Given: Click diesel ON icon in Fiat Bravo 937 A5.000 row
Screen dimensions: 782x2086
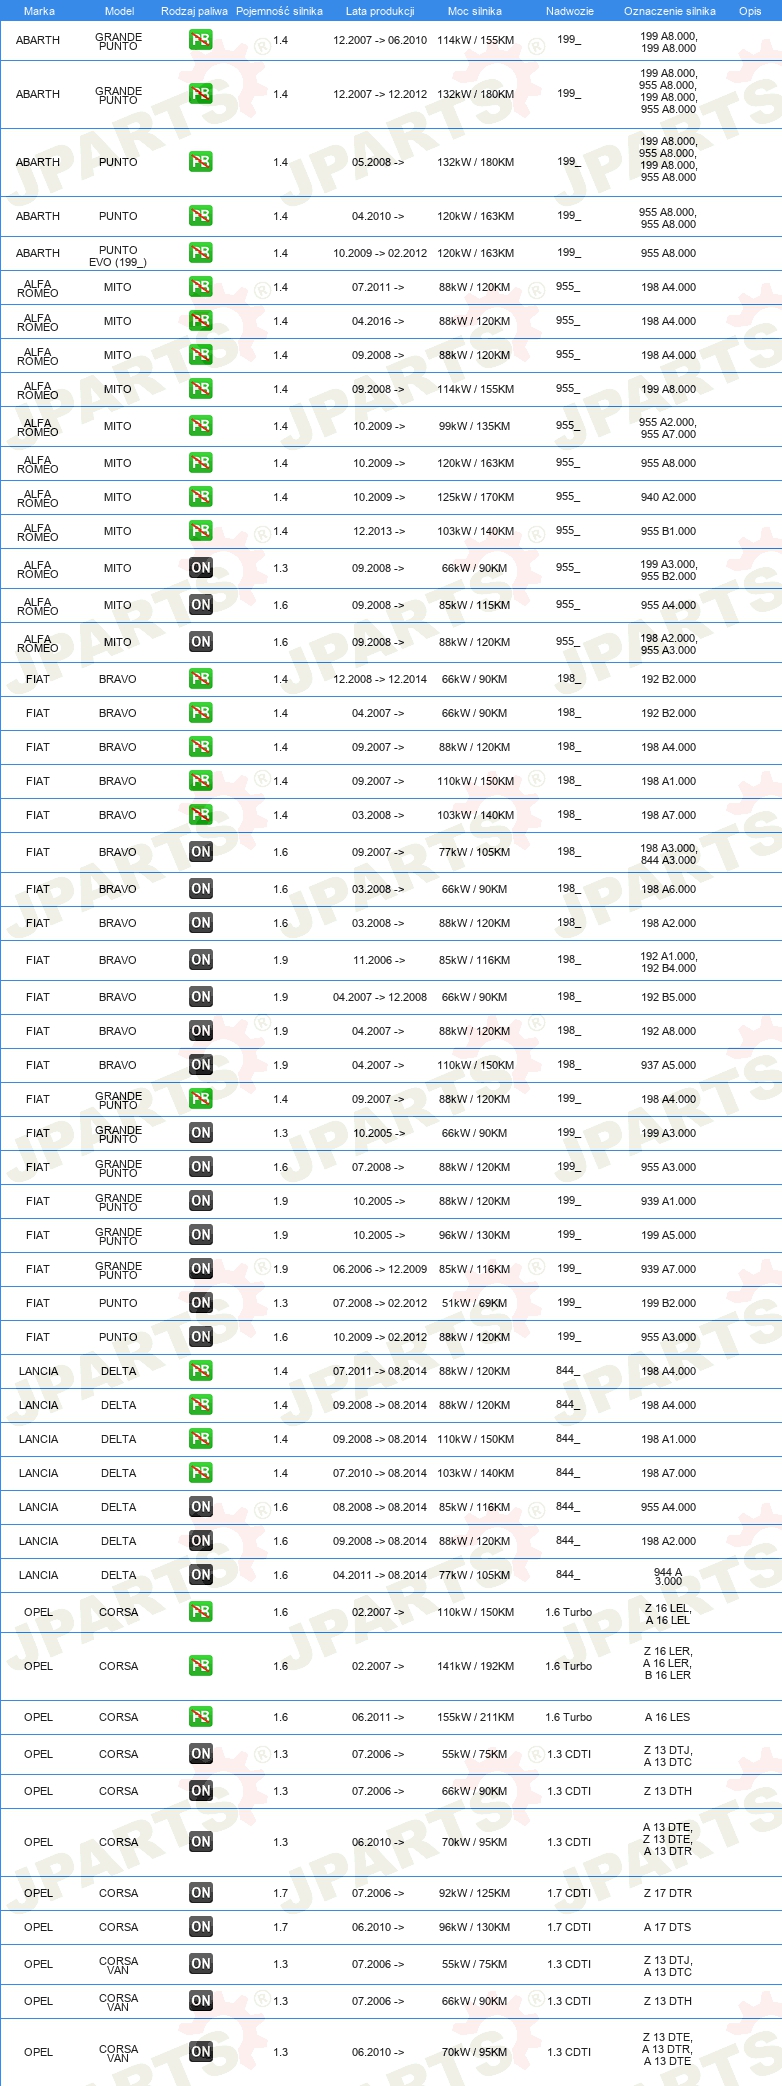Looking at the screenshot, I should (201, 1065).
